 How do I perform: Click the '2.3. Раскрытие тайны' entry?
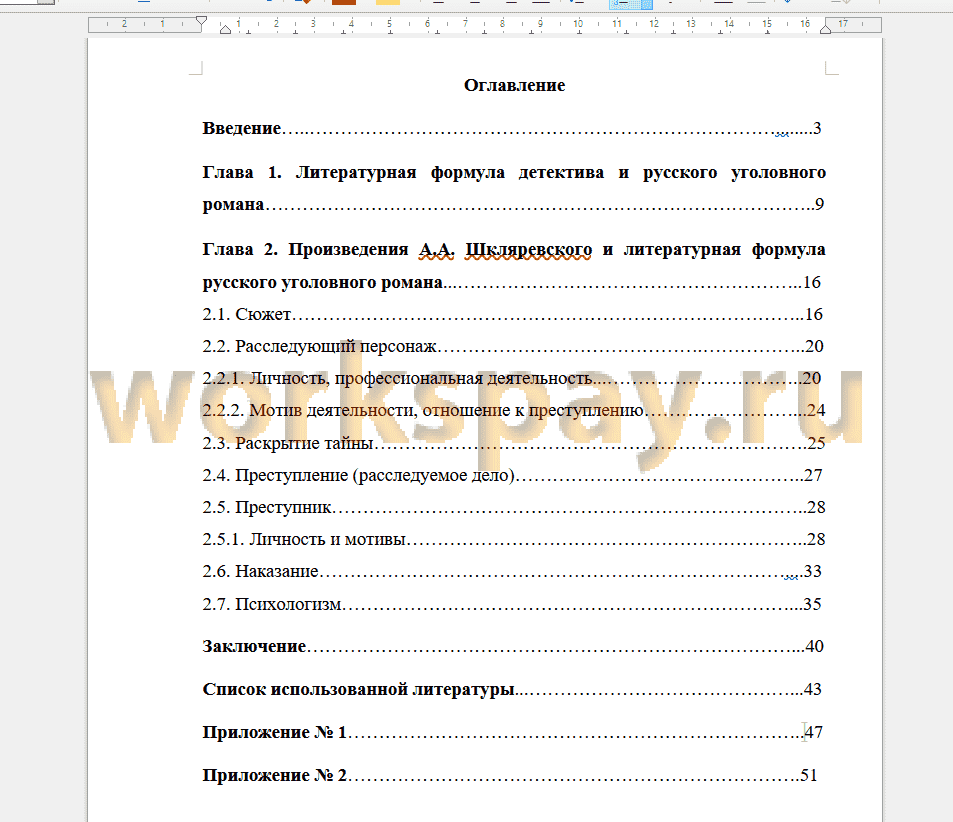pos(514,443)
